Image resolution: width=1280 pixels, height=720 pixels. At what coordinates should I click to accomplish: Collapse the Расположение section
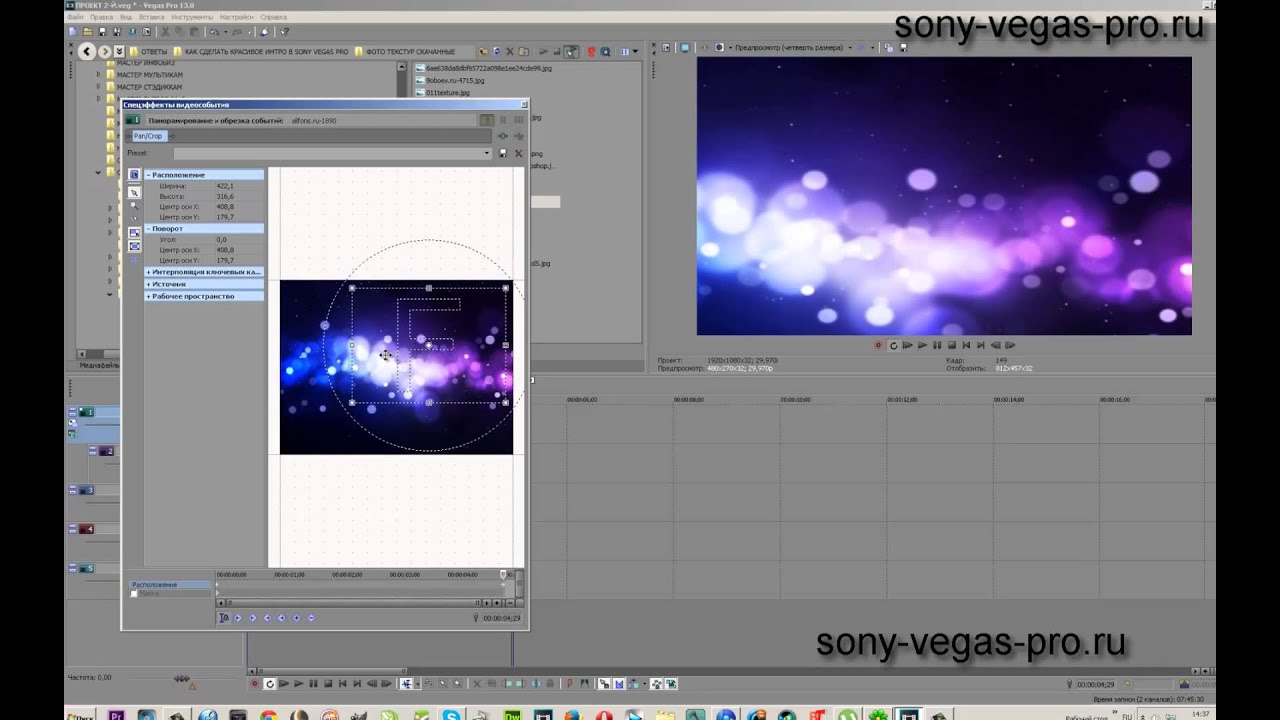point(148,175)
